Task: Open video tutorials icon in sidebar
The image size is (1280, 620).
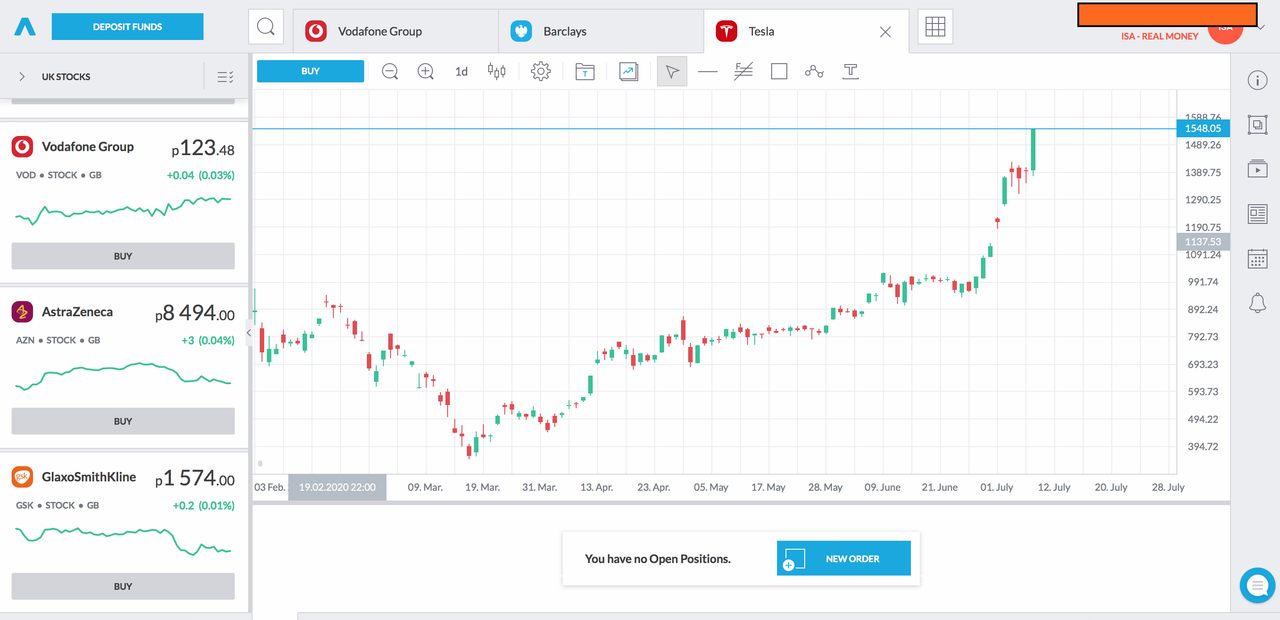Action: [1257, 169]
